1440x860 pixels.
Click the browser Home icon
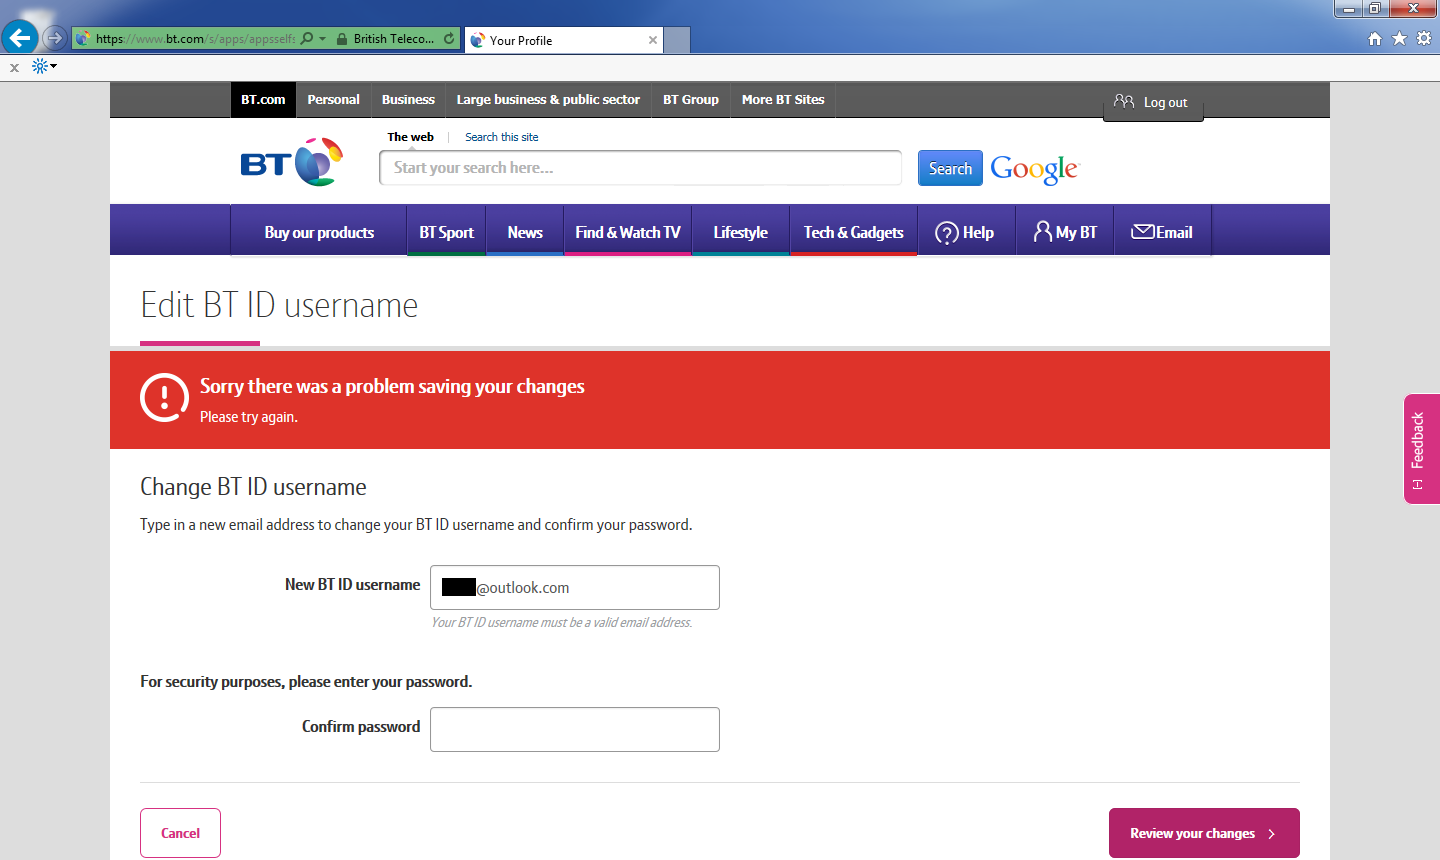(x=1374, y=37)
